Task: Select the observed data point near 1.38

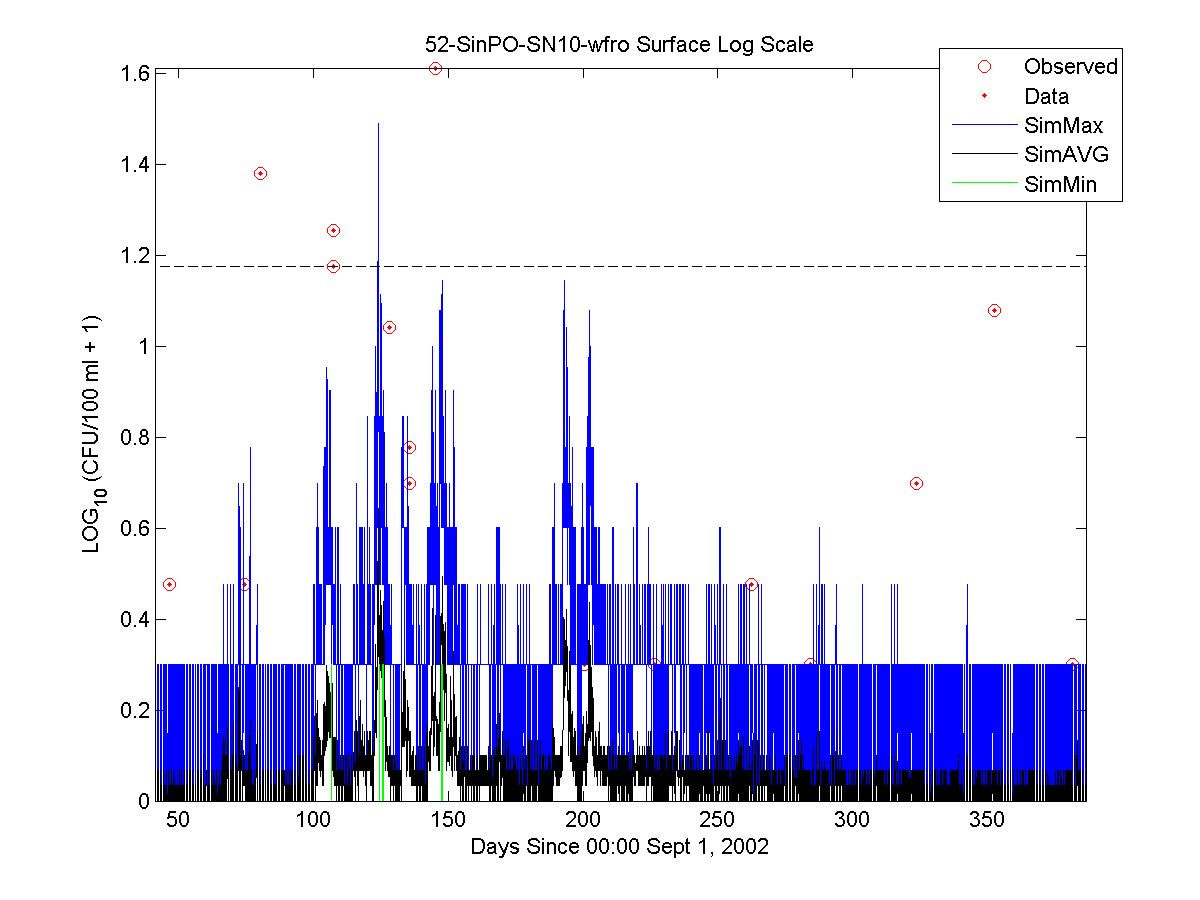Action: point(260,173)
